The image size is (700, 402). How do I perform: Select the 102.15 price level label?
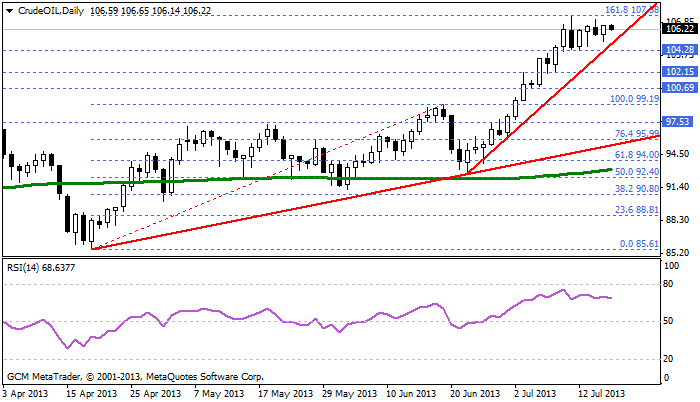pos(680,72)
